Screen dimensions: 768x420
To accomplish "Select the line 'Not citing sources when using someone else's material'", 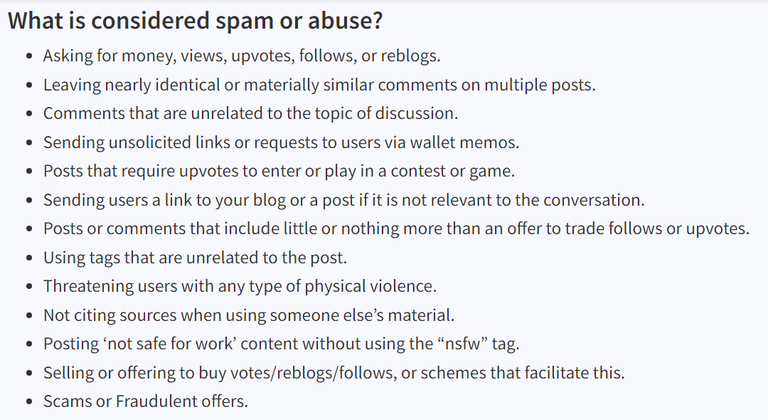I will (x=249, y=315).
